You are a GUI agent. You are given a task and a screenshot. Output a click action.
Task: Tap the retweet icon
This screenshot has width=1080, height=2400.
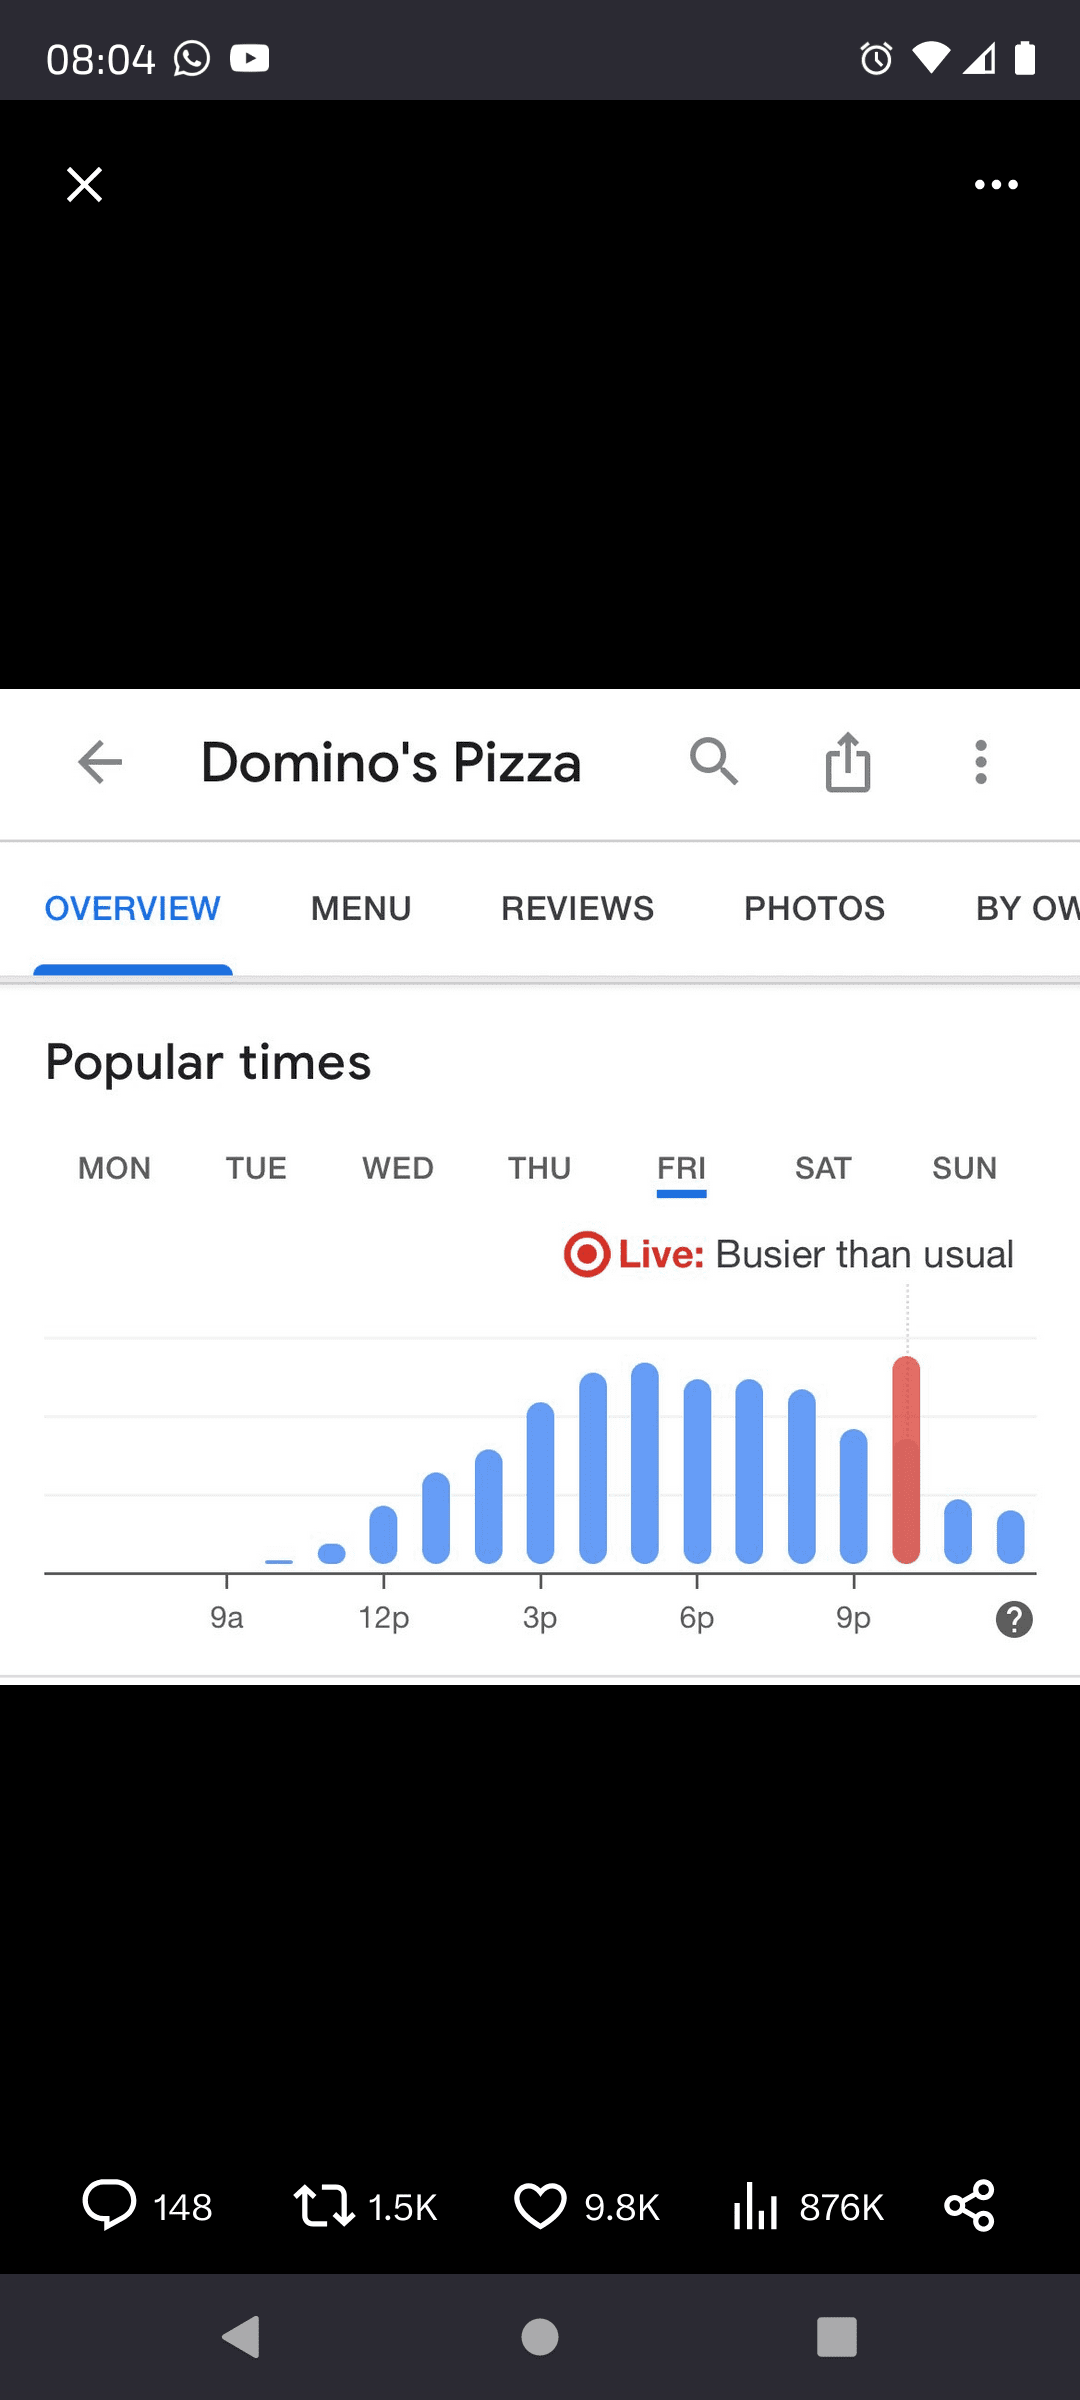tap(324, 2204)
